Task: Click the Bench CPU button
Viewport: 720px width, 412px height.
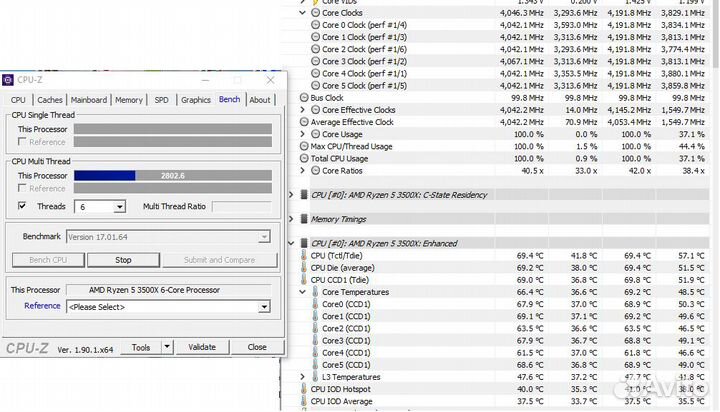Action: point(48,260)
